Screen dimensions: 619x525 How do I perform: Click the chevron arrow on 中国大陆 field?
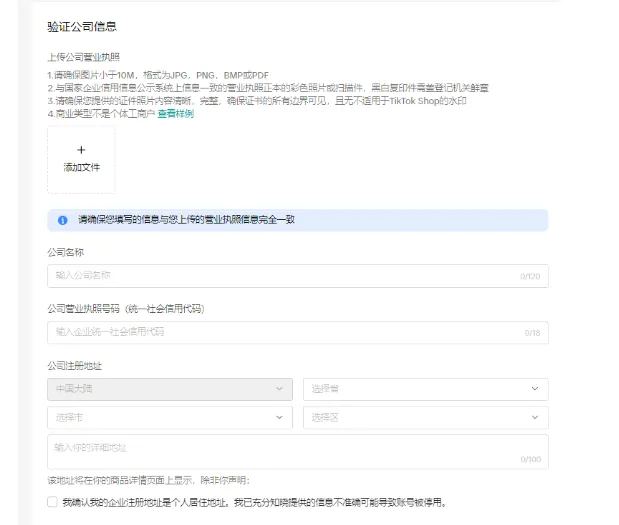pos(279,388)
